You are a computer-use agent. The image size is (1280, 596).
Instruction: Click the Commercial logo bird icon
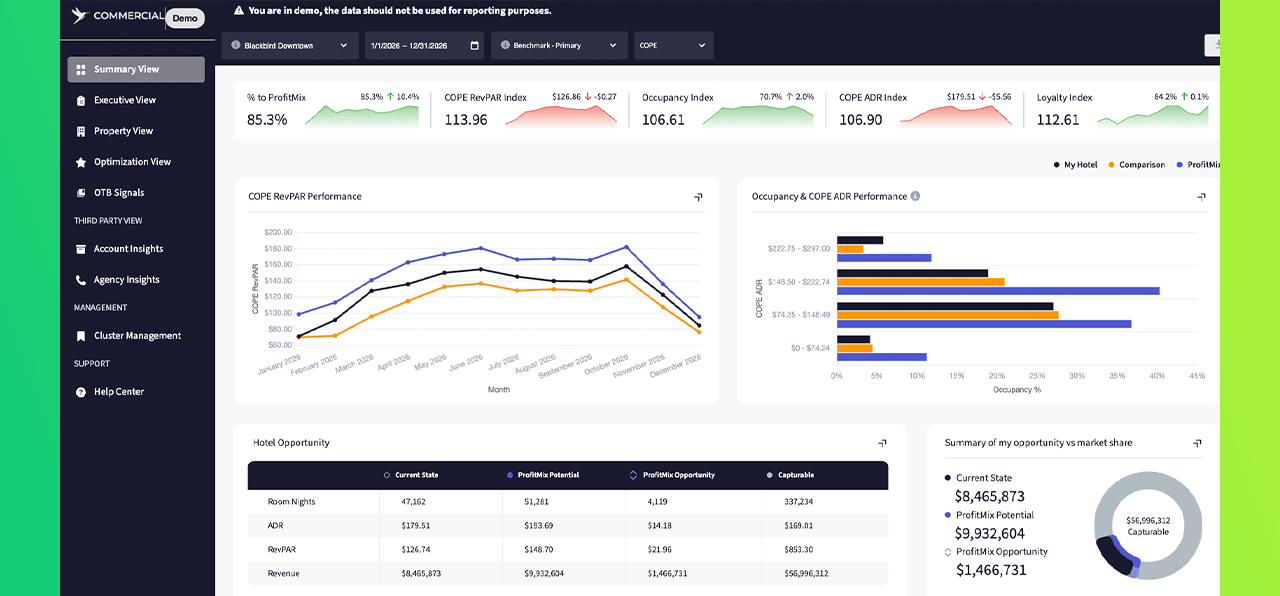point(80,16)
